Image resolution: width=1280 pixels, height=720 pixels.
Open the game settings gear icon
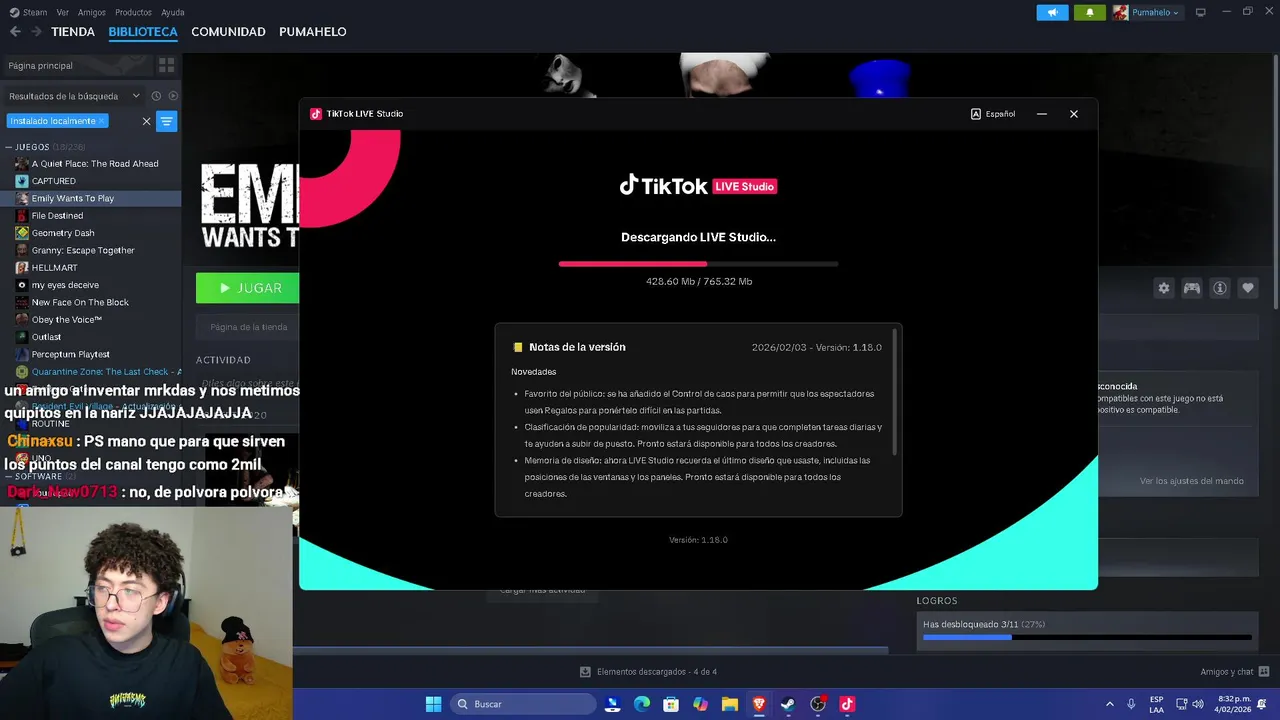pyautogui.click(x=1164, y=288)
